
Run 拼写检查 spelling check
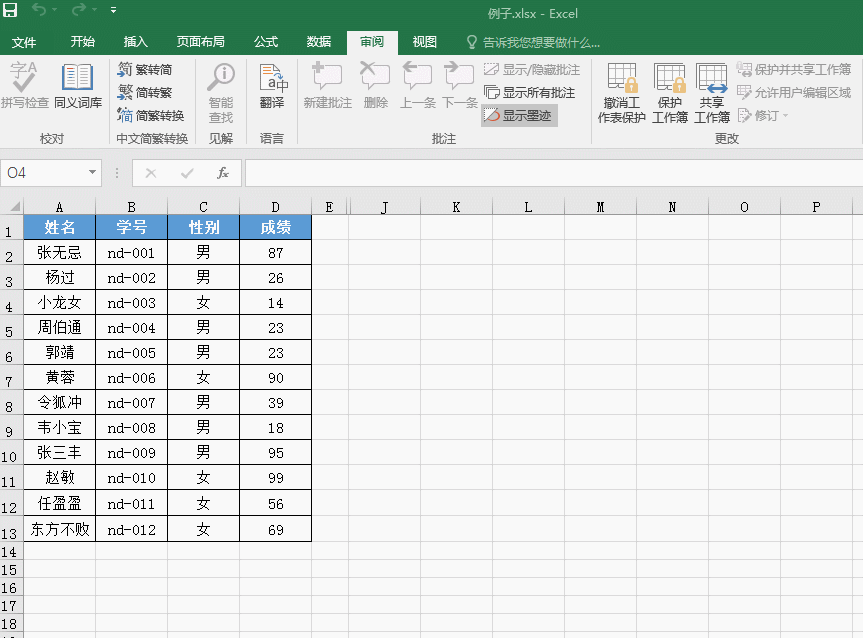pos(25,85)
